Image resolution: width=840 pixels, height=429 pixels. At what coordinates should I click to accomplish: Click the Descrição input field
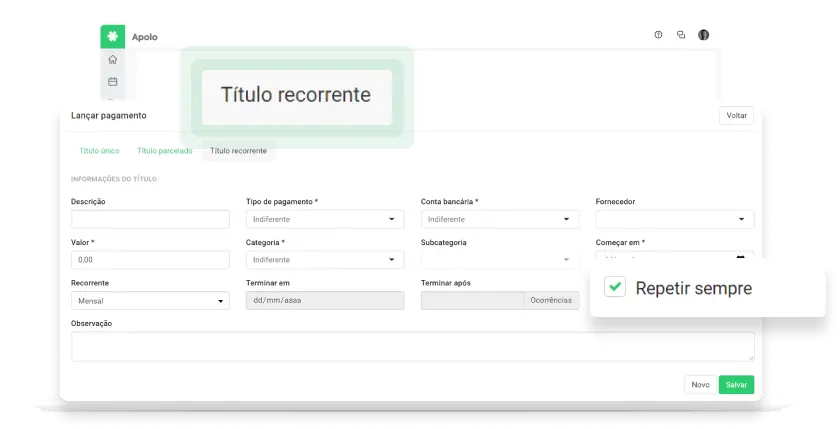click(x=150, y=219)
